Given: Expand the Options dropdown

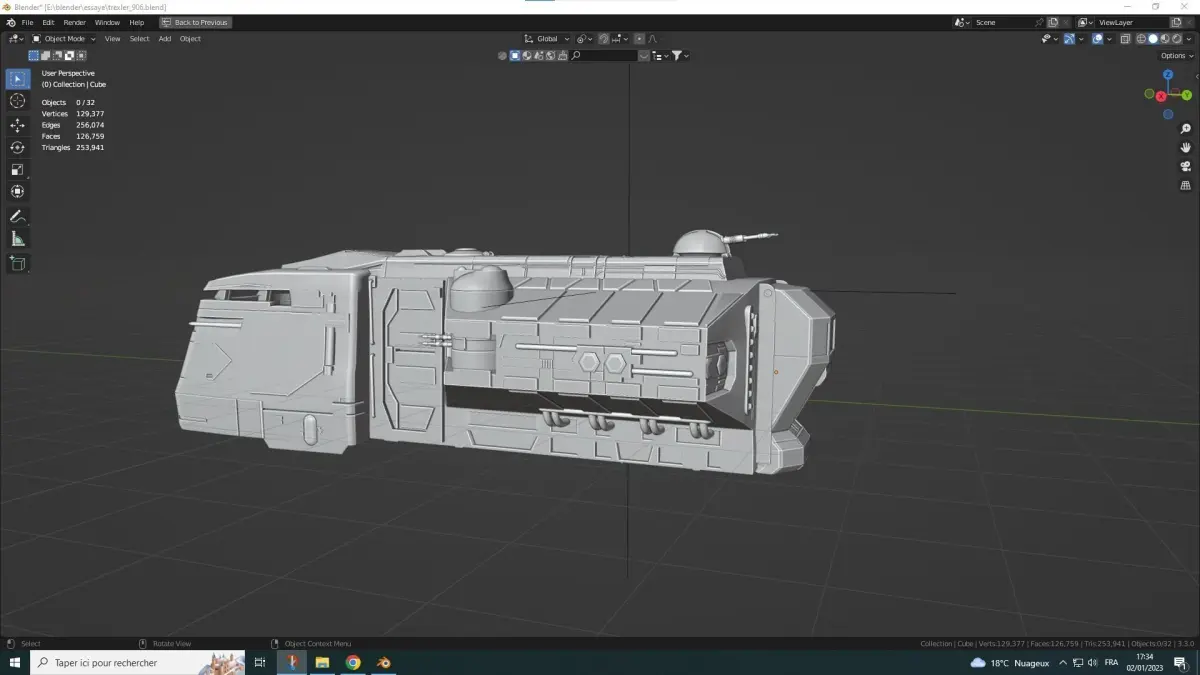Looking at the screenshot, I should (1176, 56).
